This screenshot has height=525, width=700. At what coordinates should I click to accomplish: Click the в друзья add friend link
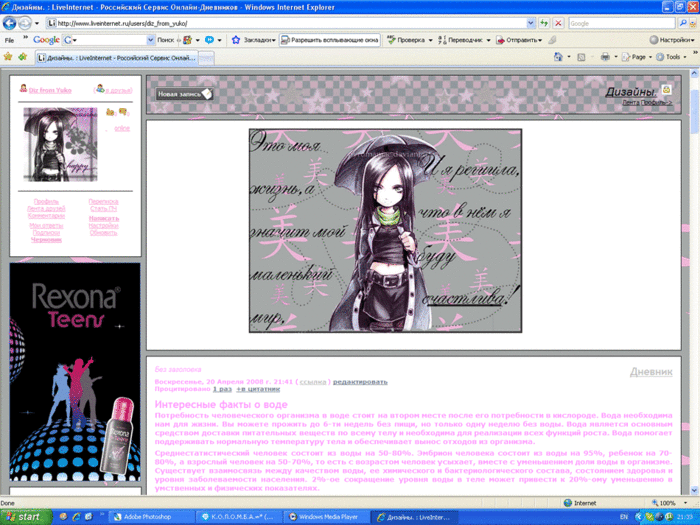coord(119,90)
